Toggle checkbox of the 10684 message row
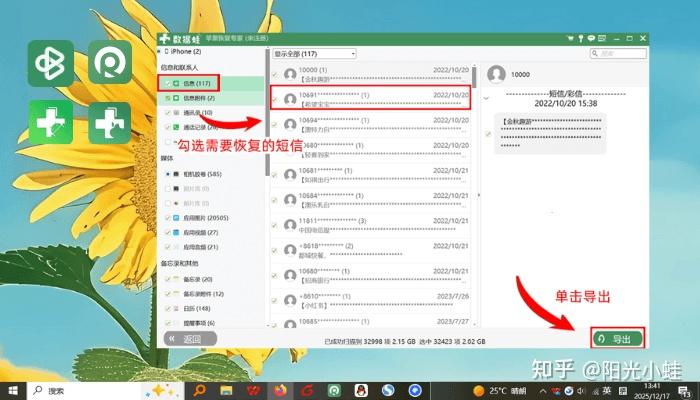700x400 pixels. (275, 200)
